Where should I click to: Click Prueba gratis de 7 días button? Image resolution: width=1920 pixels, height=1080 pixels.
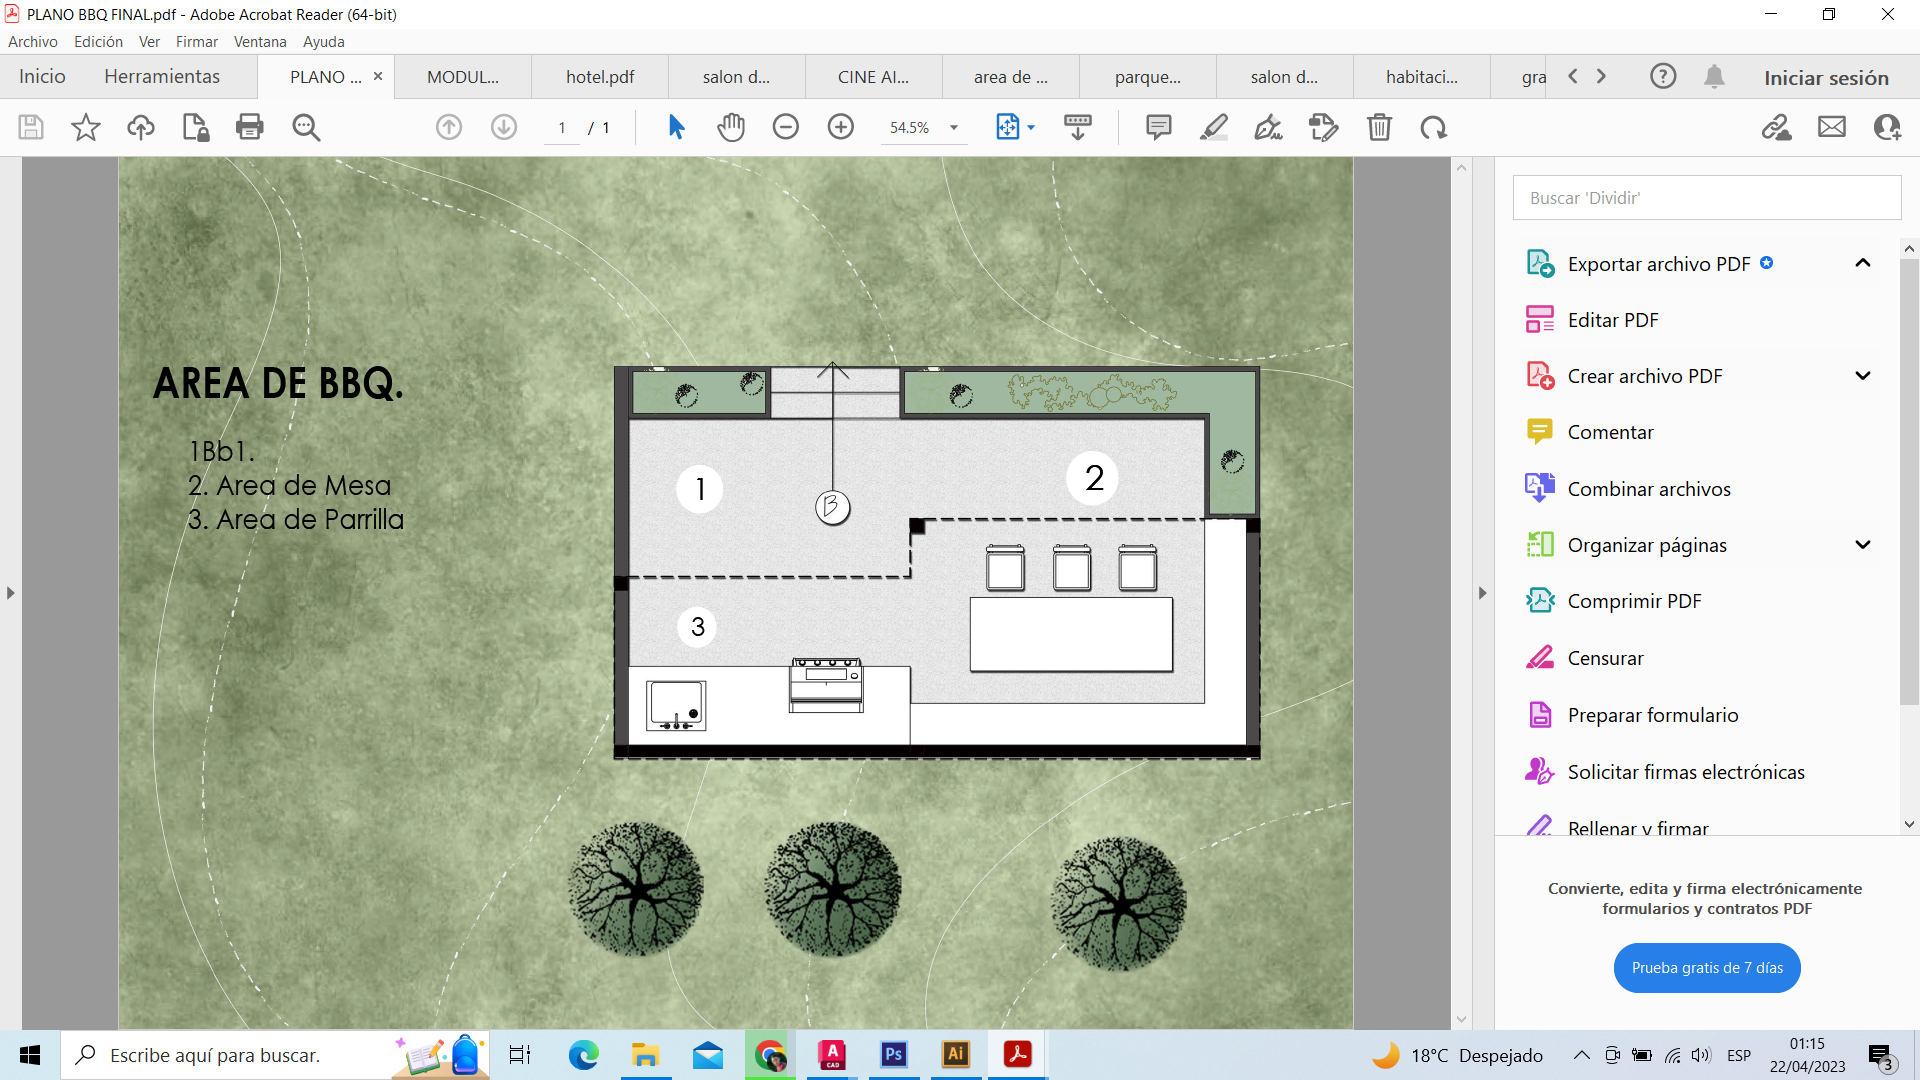point(1706,968)
